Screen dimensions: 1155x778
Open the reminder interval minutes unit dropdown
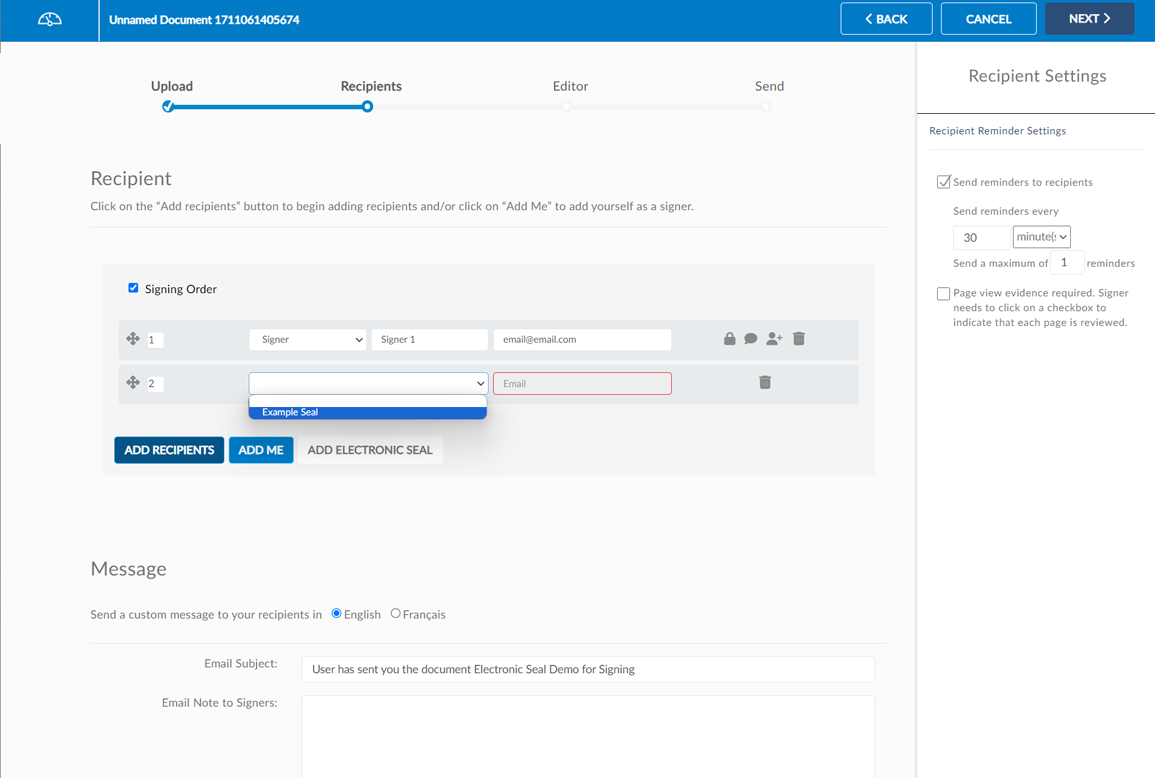[x=1041, y=237]
